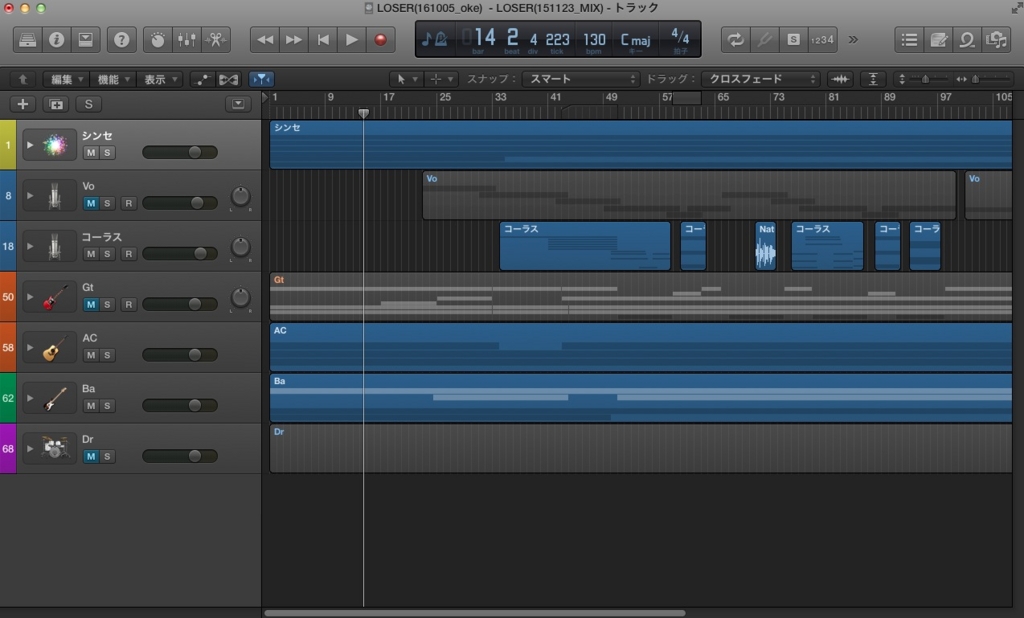The image size is (1024, 618).
Task: Expand the コーラス track stack
Action: point(29,246)
